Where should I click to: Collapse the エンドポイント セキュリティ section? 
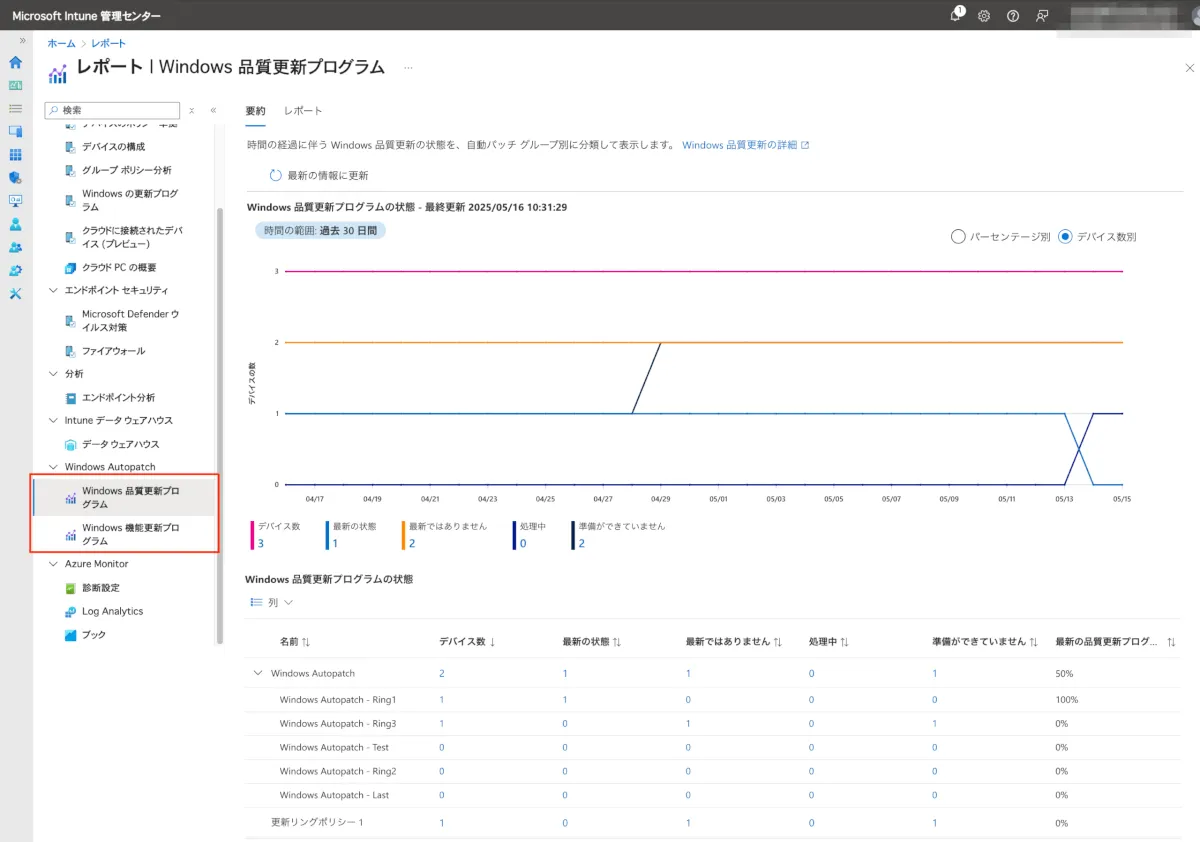click(x=54, y=290)
